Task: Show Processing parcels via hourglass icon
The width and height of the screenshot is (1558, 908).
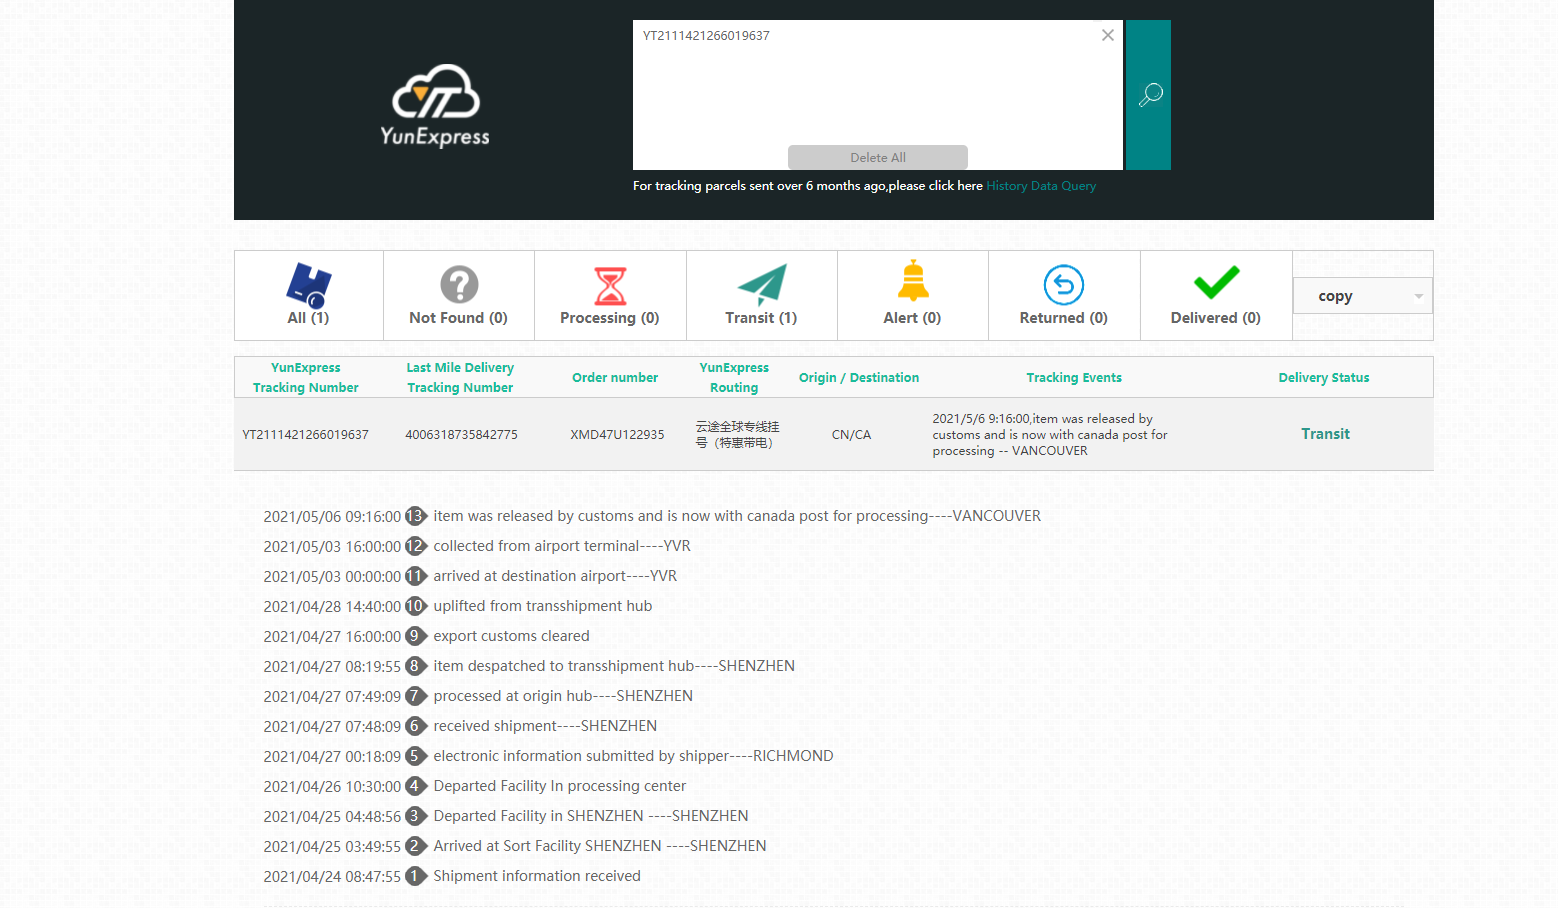Action: point(610,295)
